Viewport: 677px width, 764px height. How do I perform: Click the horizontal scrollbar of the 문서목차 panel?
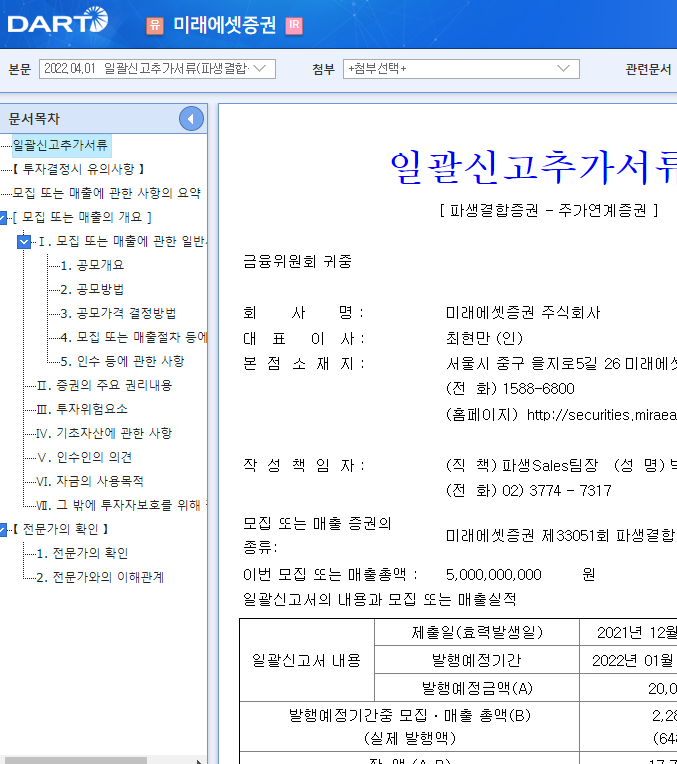click(76, 761)
